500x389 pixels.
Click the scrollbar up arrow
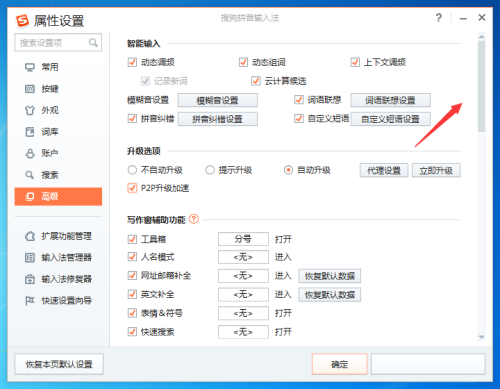click(481, 36)
